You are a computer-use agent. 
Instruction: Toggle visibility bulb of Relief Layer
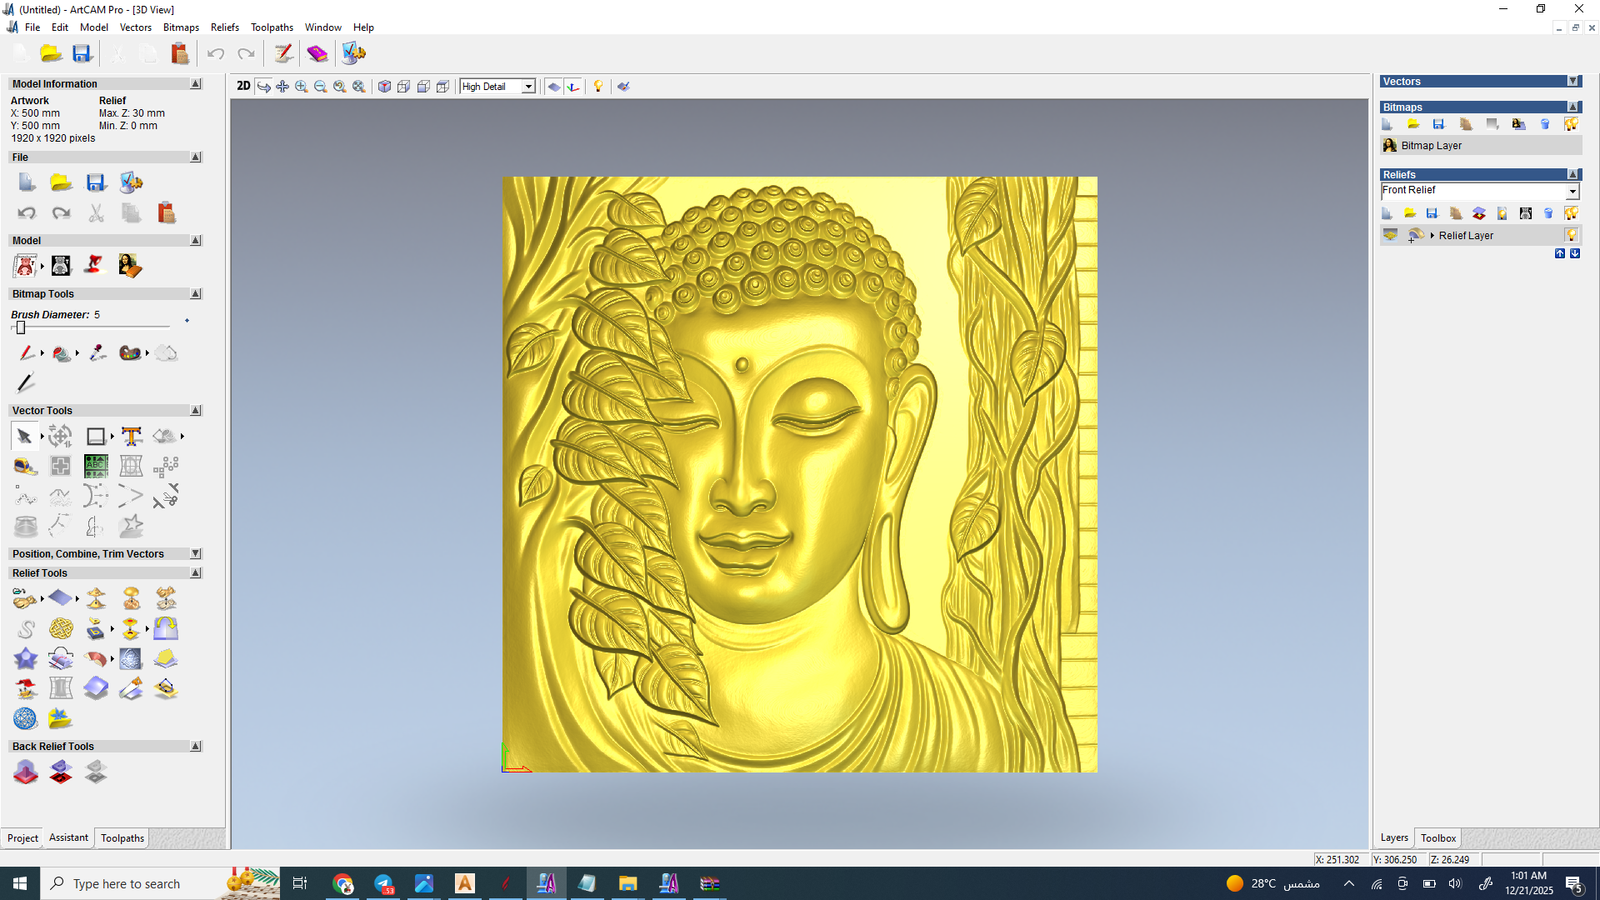pyautogui.click(x=1571, y=235)
